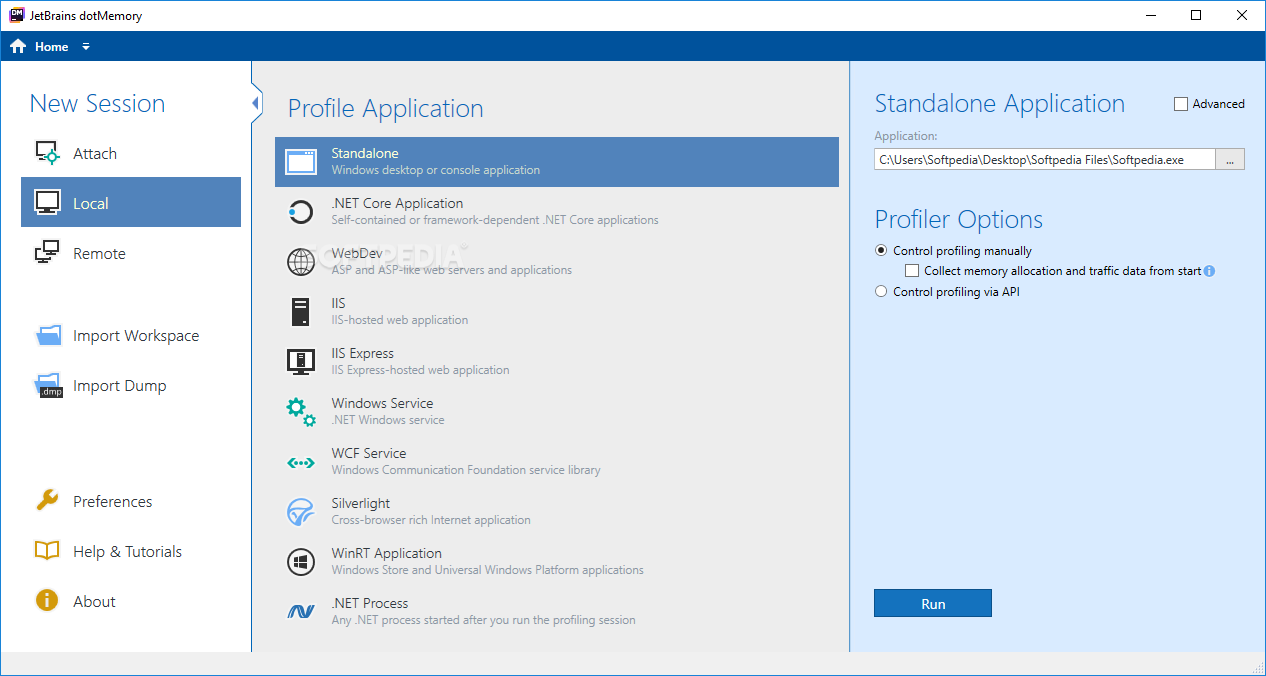Click the Application path input field
This screenshot has width=1266, height=676.
(x=1045, y=159)
